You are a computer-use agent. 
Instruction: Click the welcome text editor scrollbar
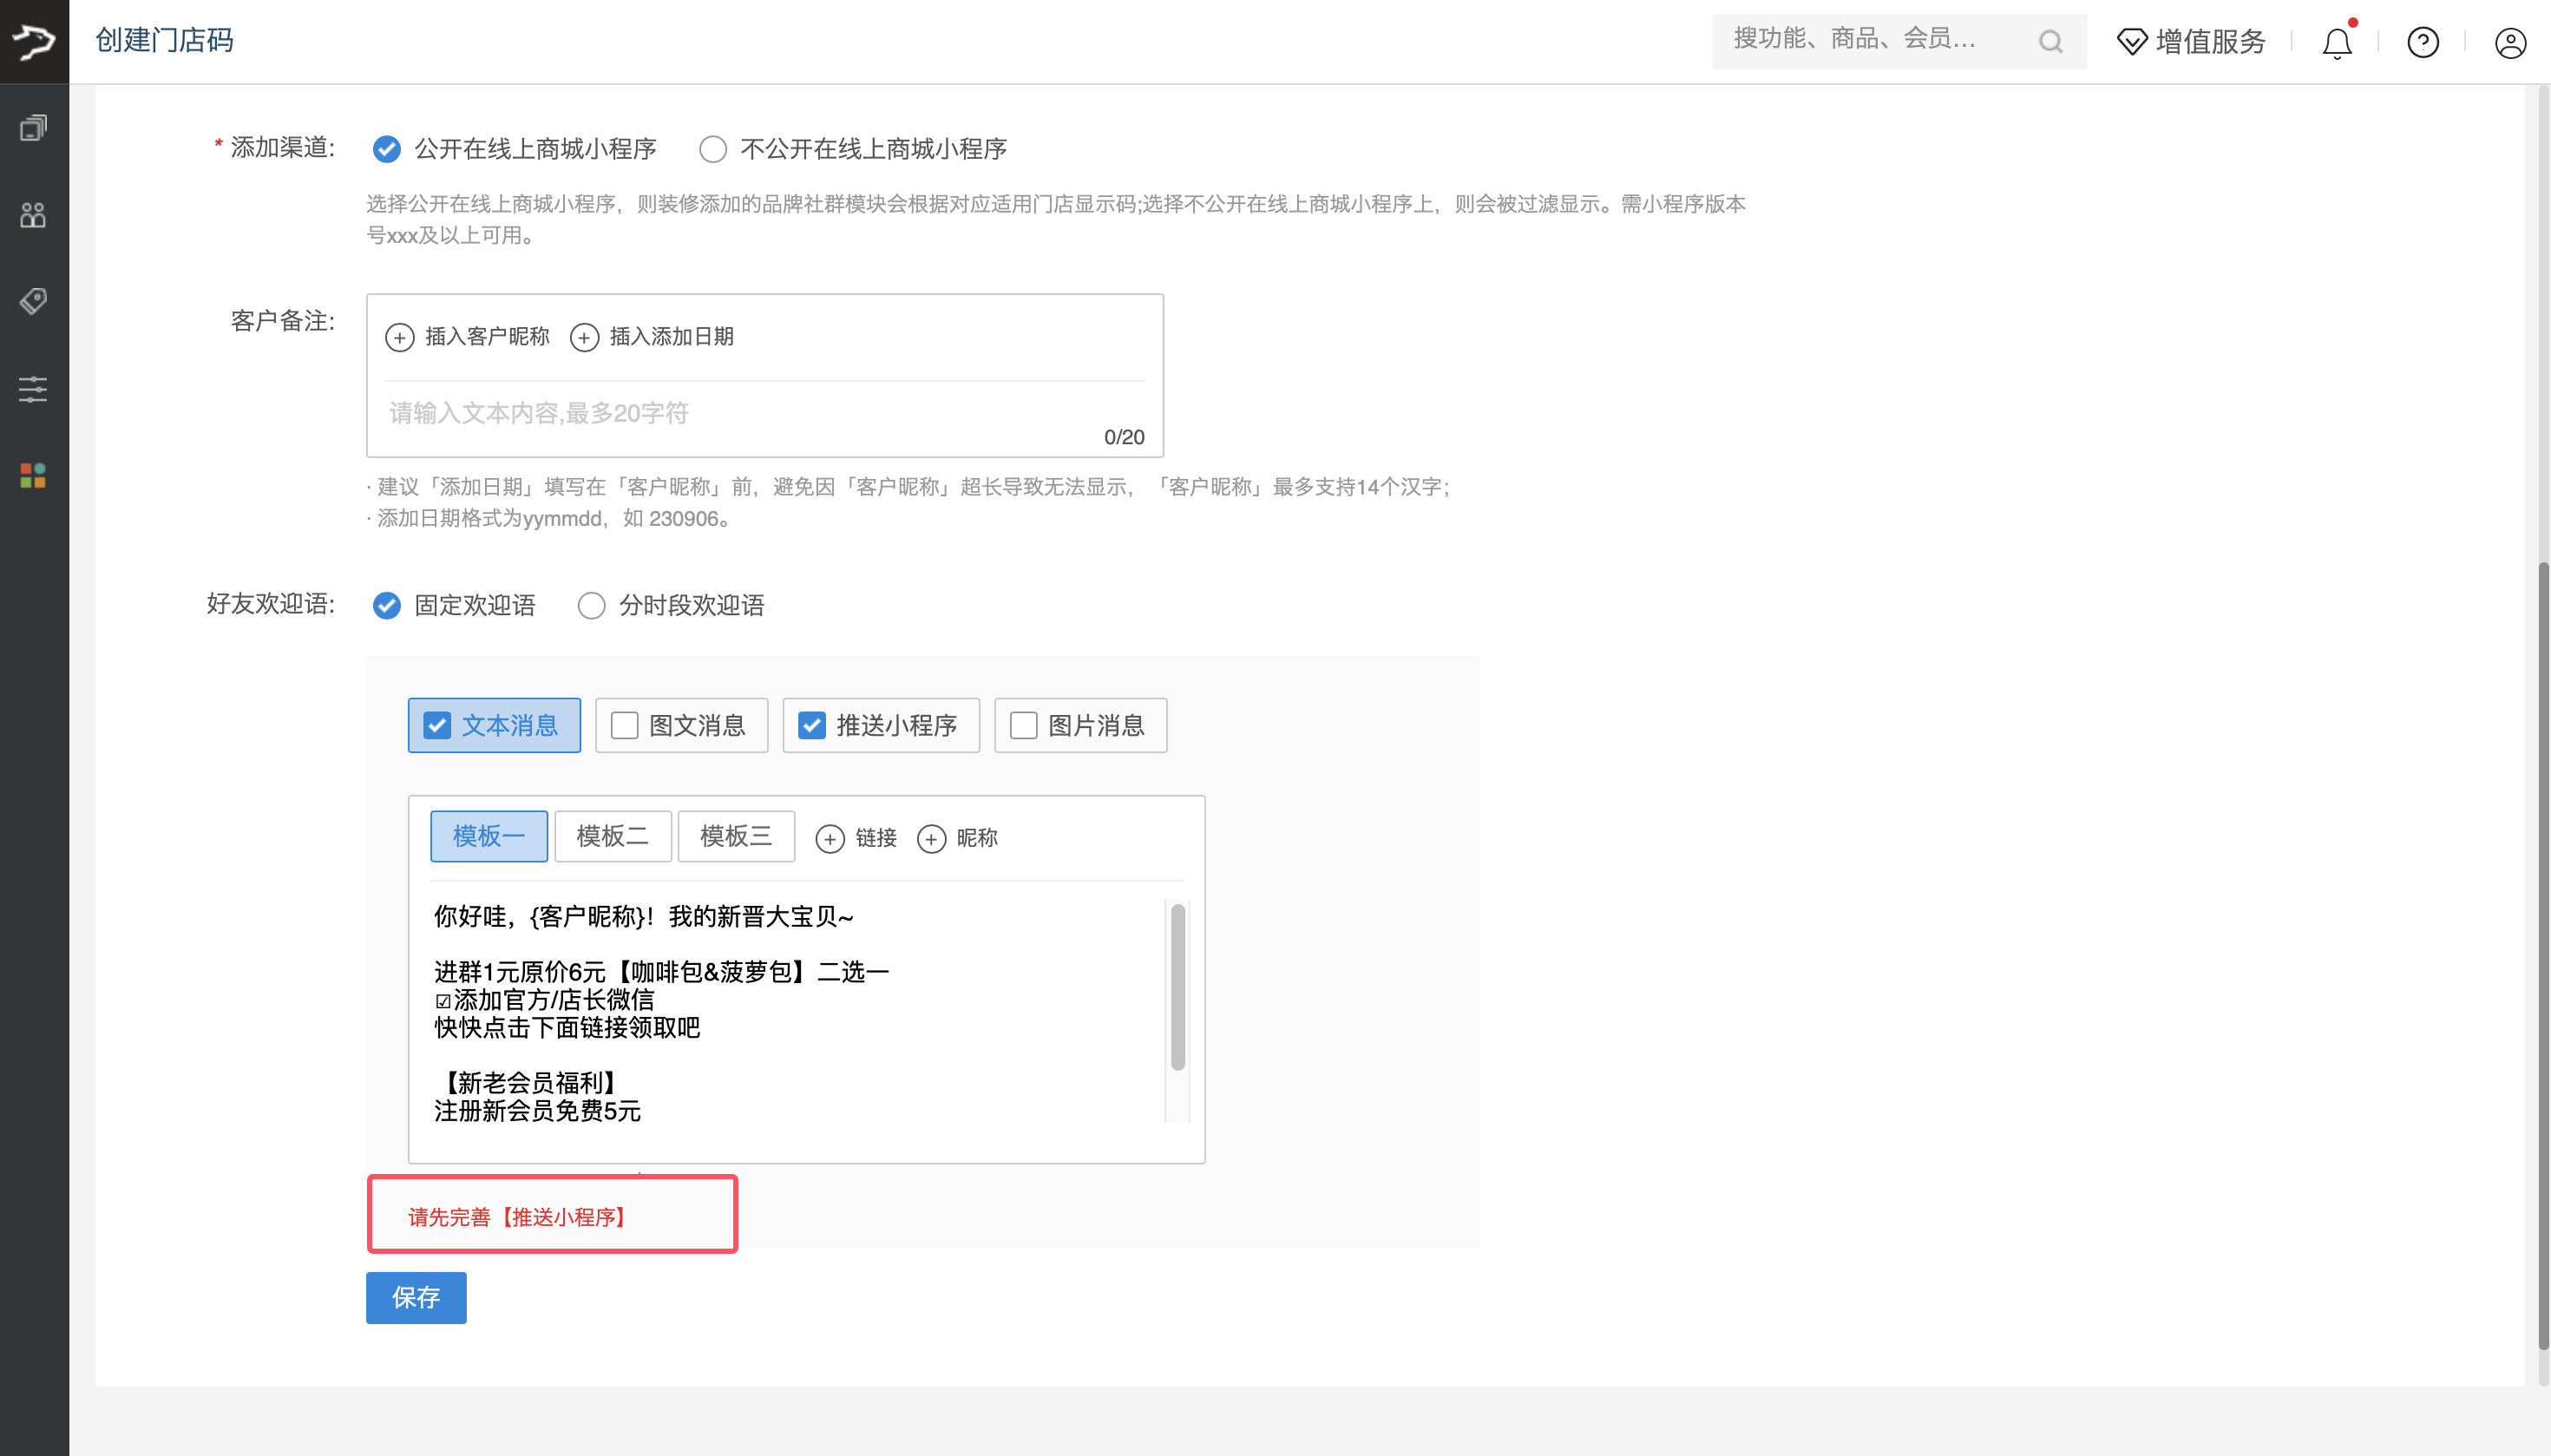[x=1178, y=988]
